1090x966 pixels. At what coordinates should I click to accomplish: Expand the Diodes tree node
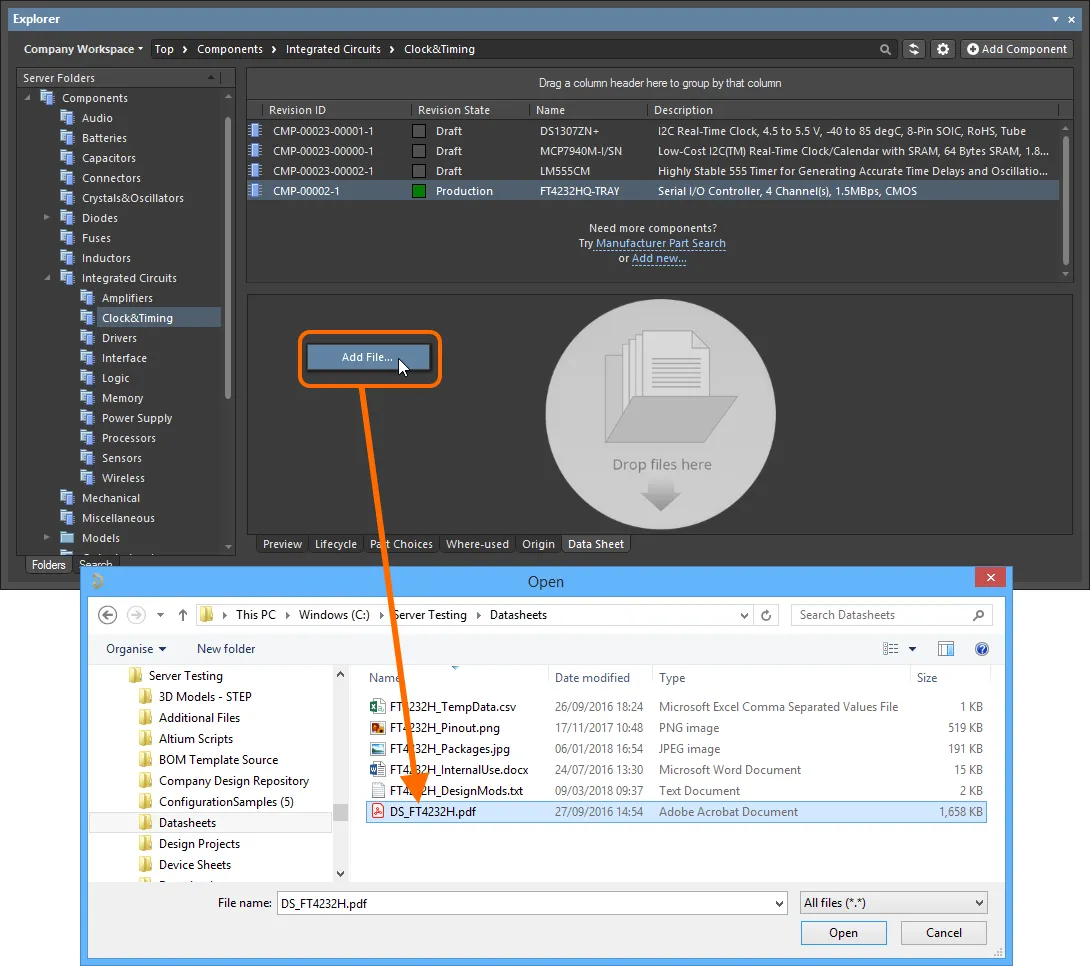click(45, 217)
